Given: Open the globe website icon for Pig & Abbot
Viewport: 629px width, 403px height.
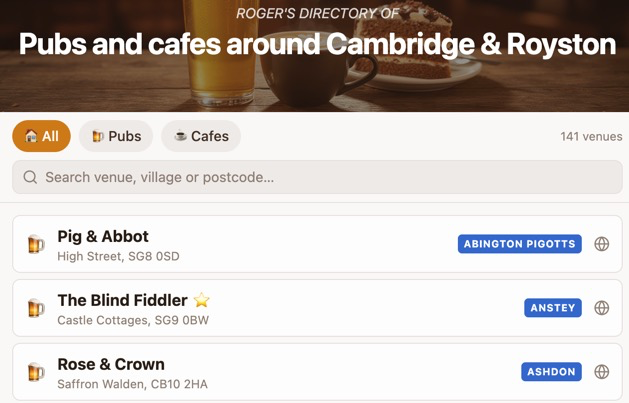Looking at the screenshot, I should pos(601,244).
